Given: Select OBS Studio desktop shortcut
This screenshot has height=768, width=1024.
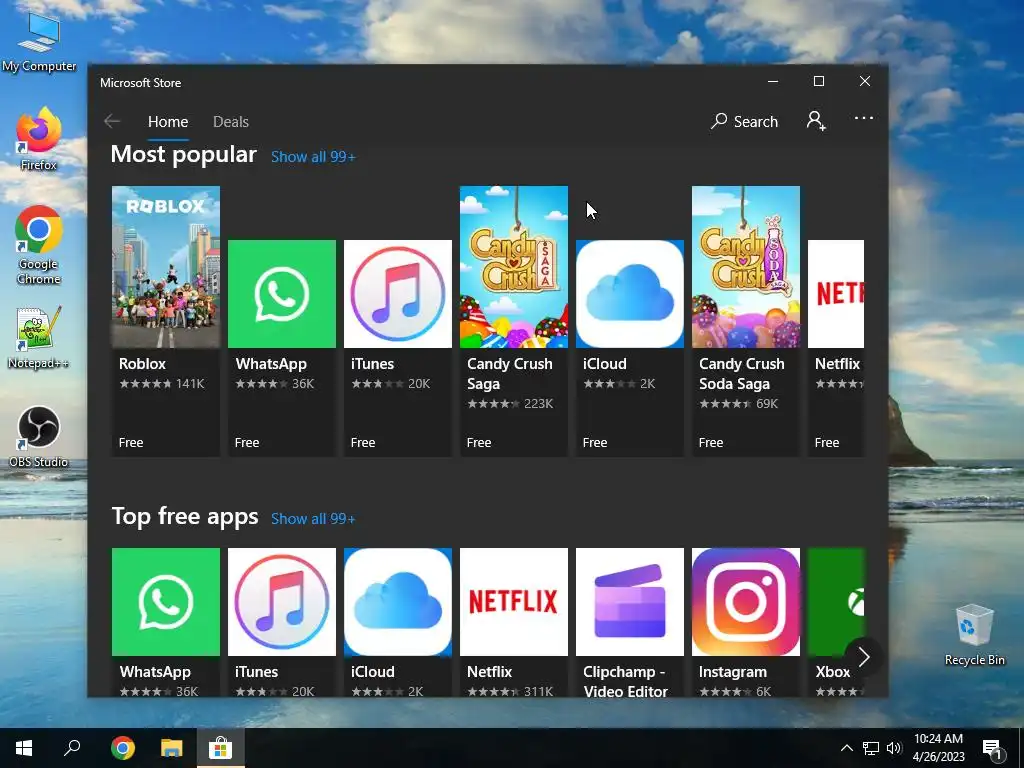Looking at the screenshot, I should [x=39, y=436].
